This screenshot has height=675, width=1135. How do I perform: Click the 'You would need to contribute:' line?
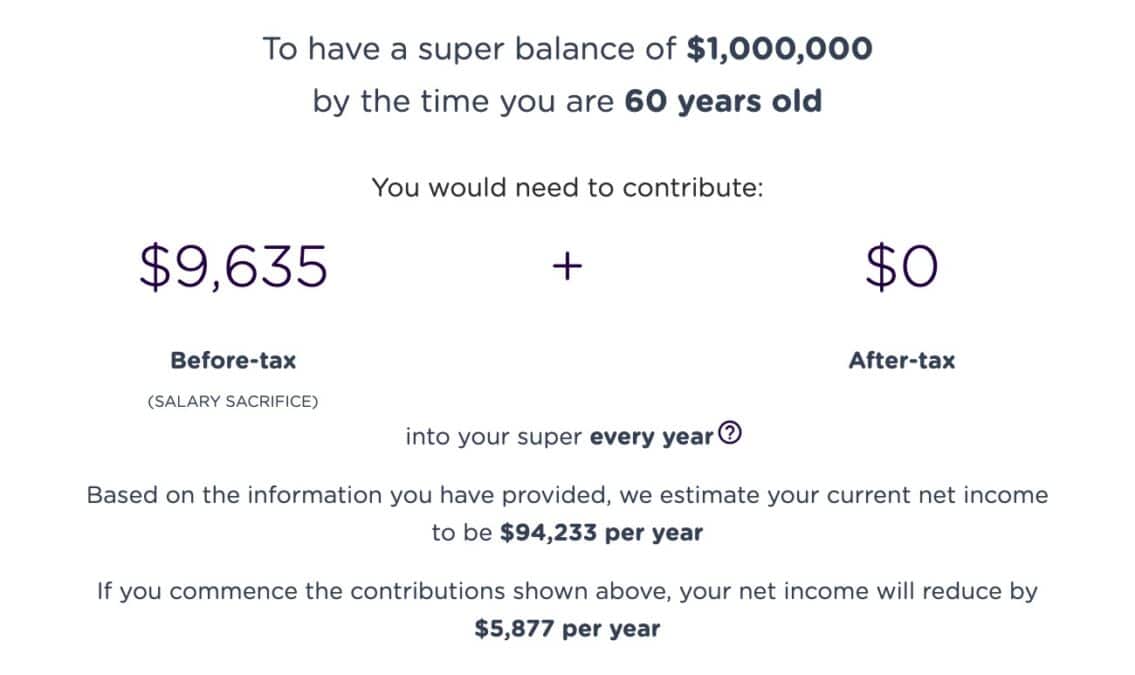click(x=567, y=187)
